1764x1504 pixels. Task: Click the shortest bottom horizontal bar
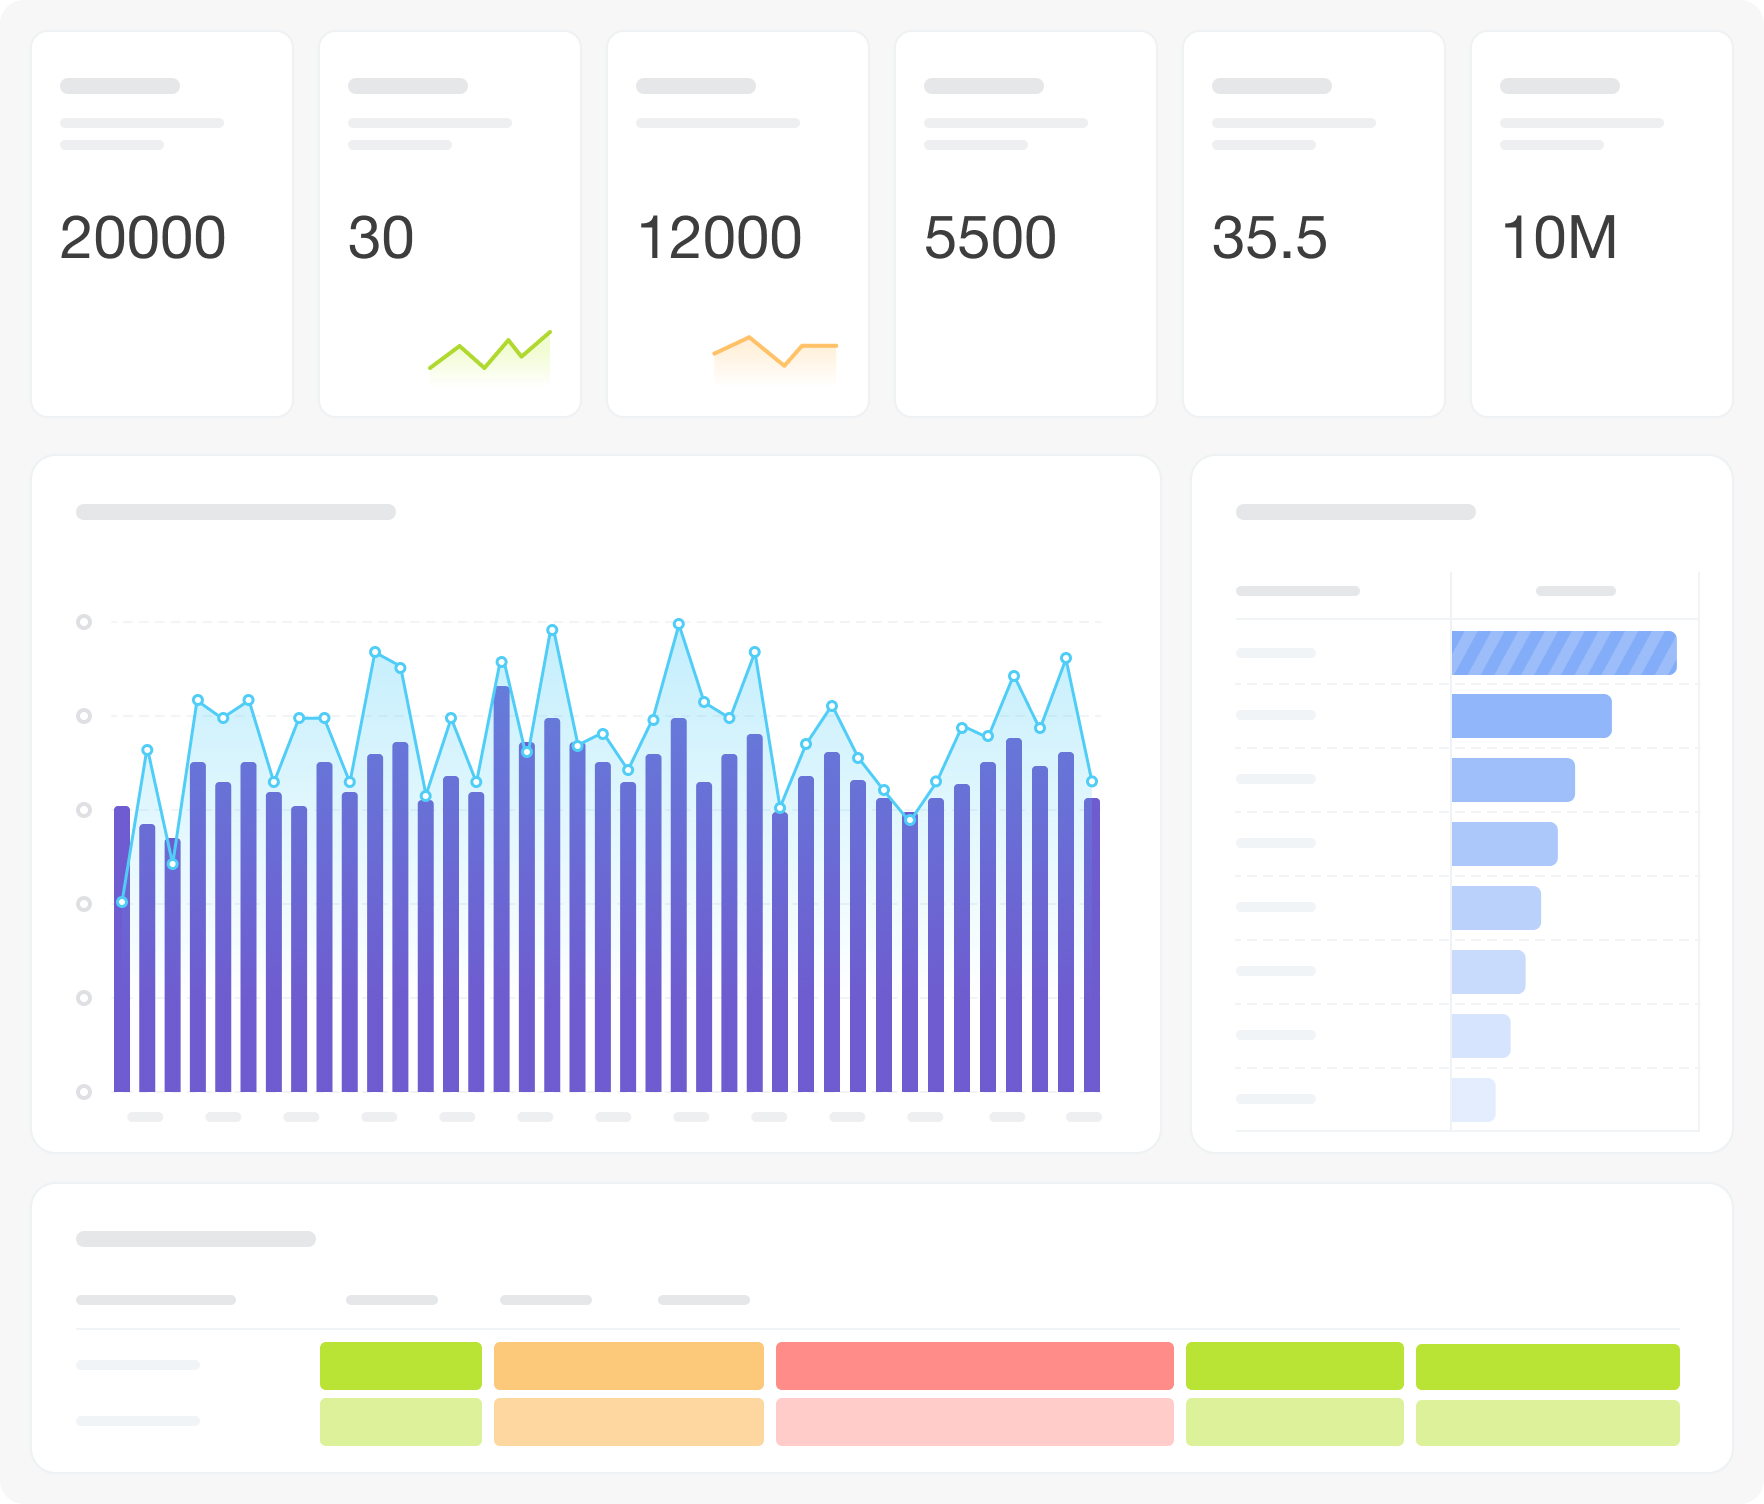click(x=1473, y=1100)
